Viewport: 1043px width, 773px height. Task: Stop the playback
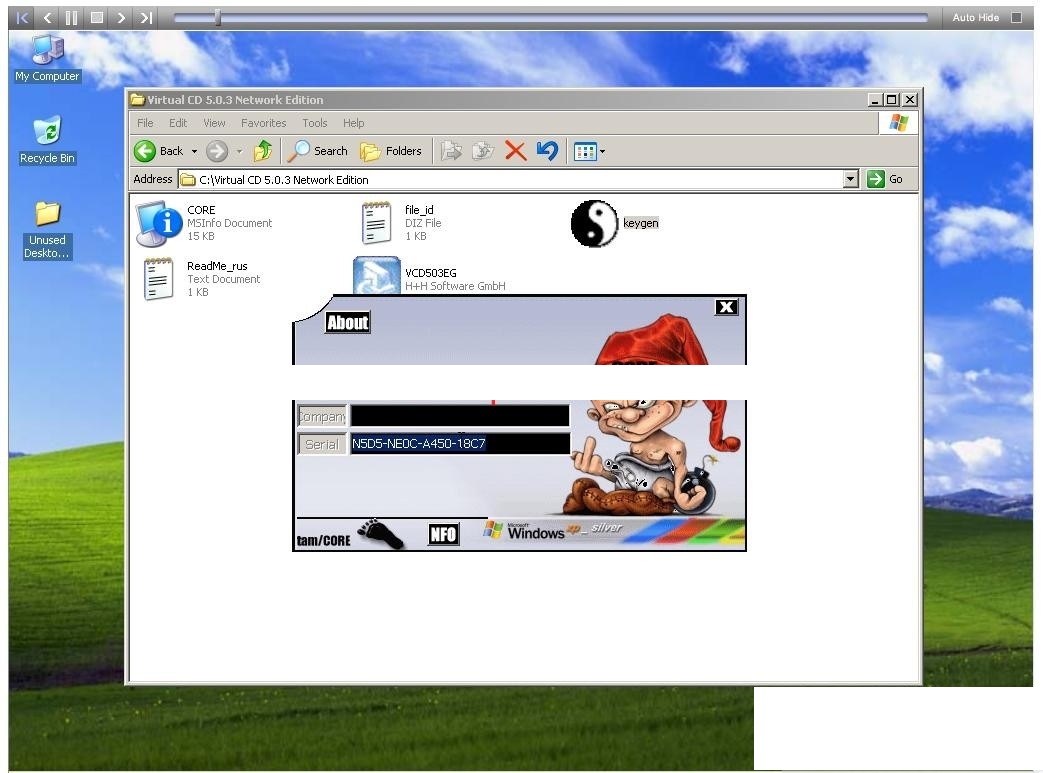pyautogui.click(x=96, y=18)
